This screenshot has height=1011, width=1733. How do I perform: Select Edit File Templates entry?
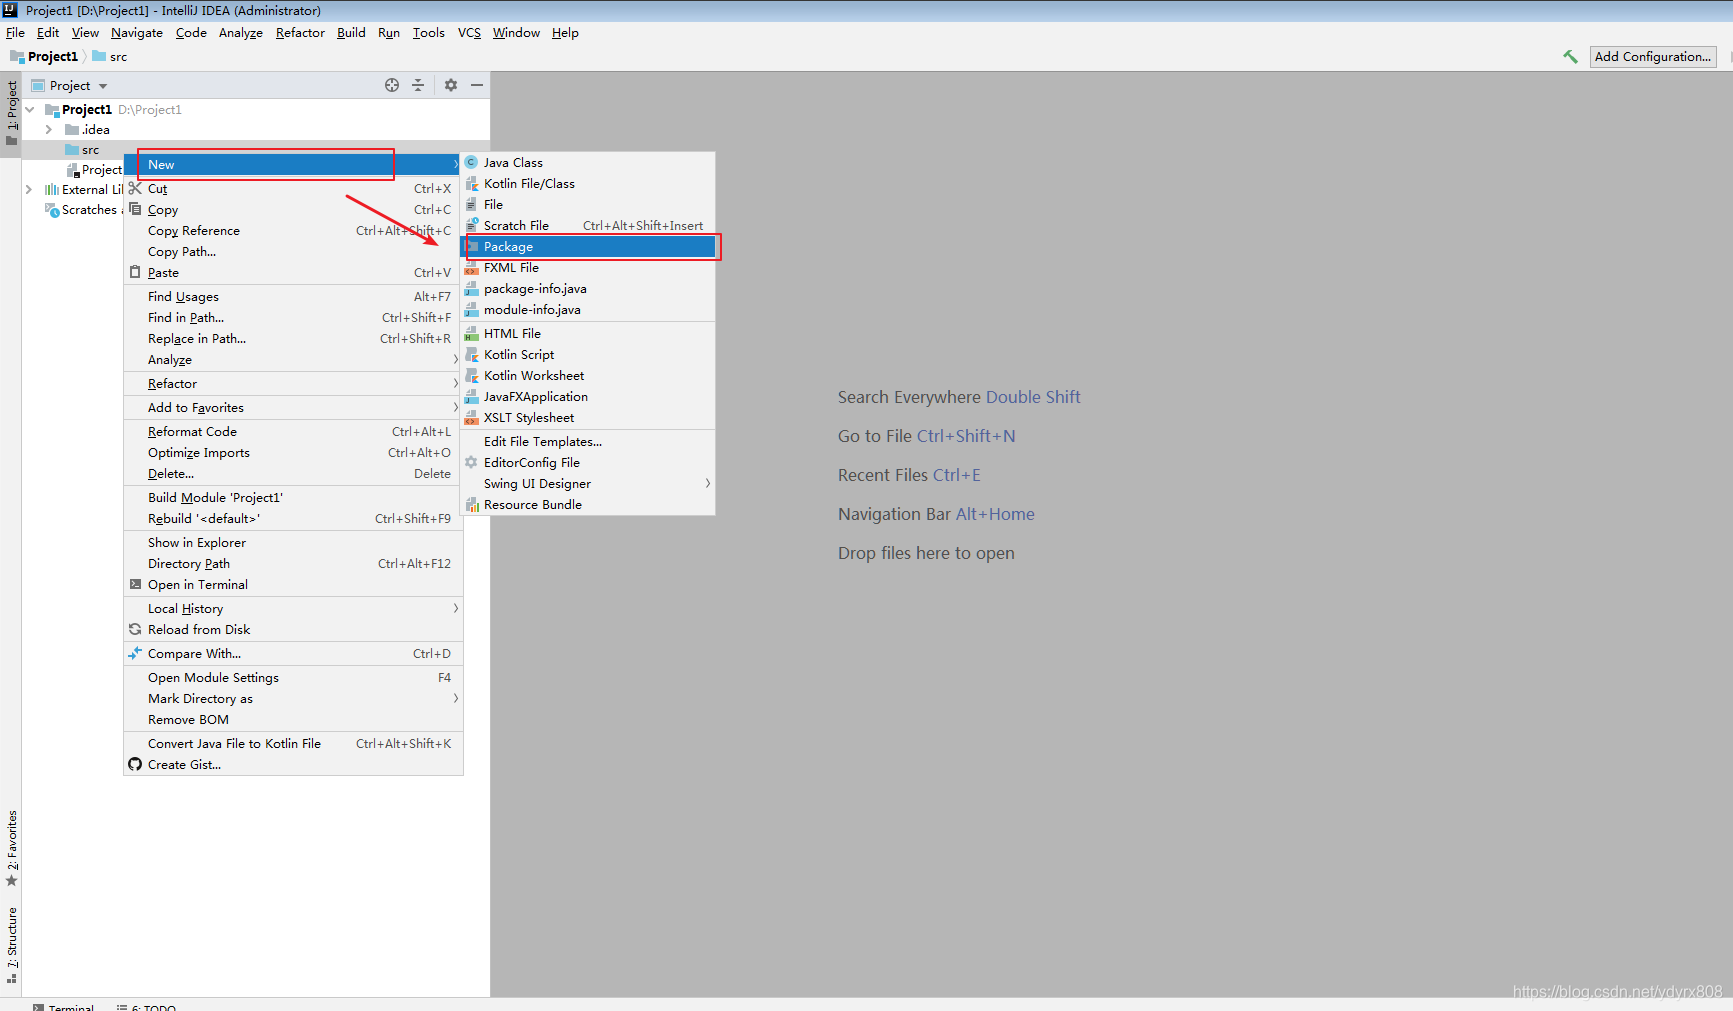[588, 441]
